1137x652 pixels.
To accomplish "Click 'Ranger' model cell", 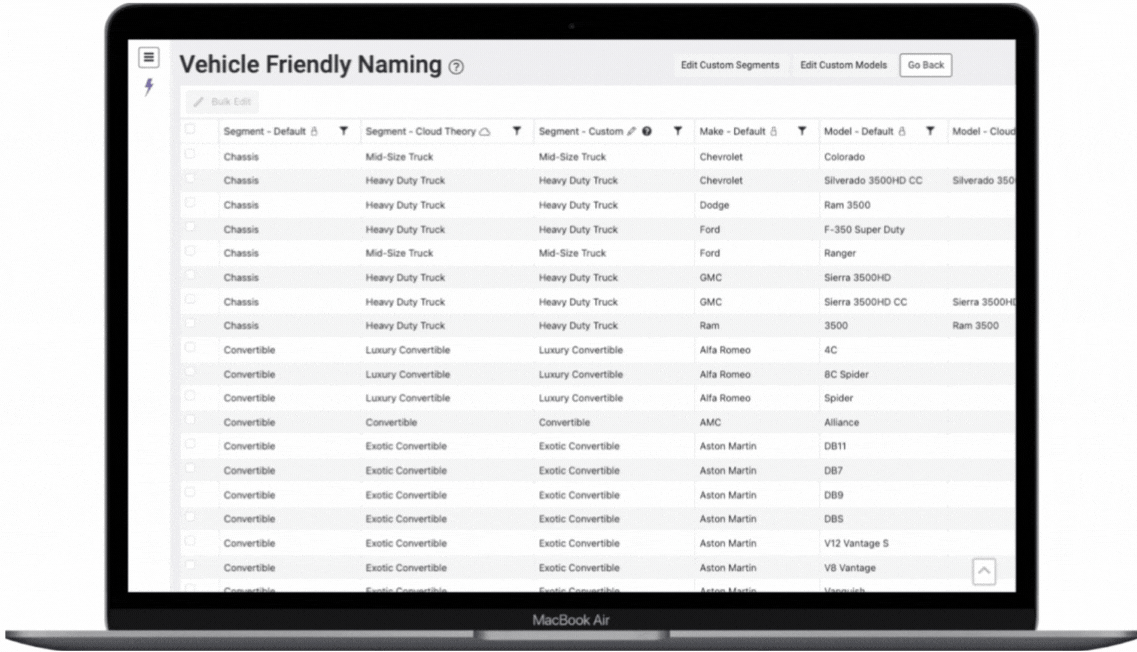I will 840,253.
